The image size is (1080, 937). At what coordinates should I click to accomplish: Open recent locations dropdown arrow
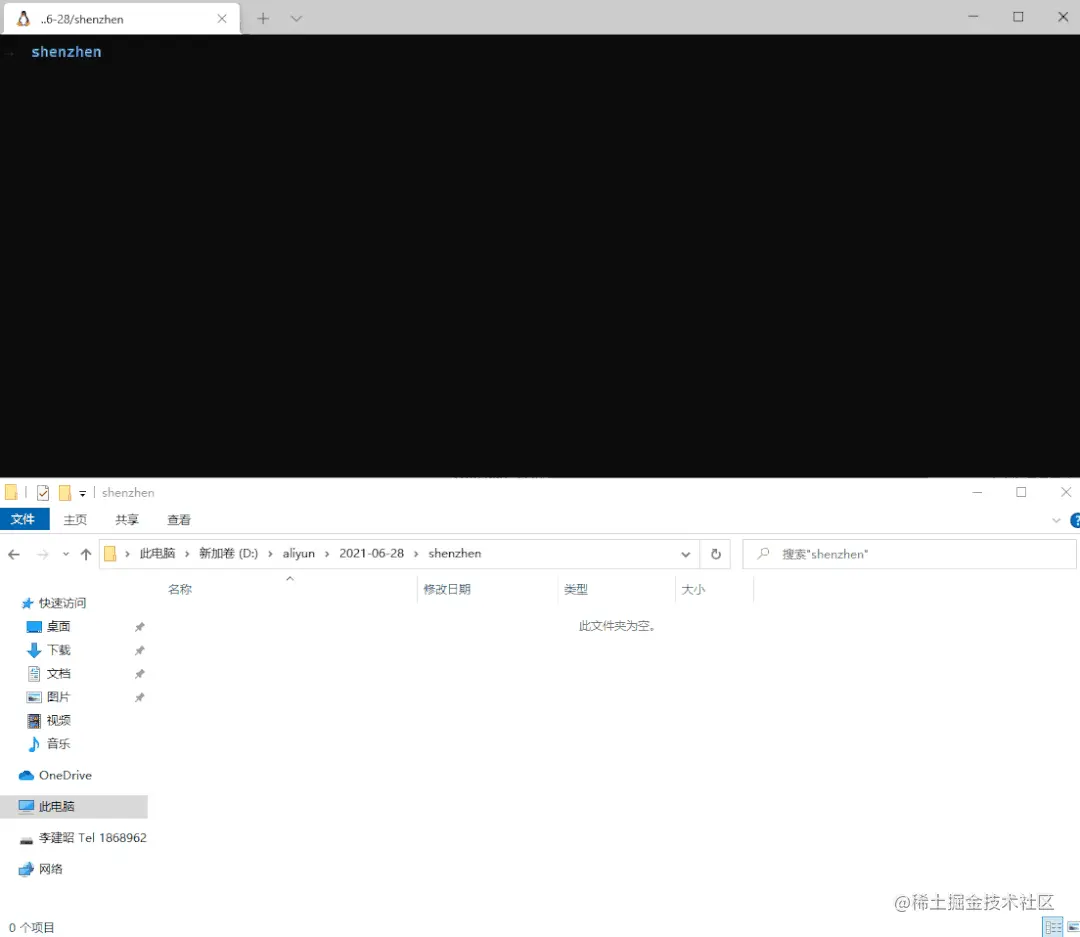pyautogui.click(x=65, y=554)
